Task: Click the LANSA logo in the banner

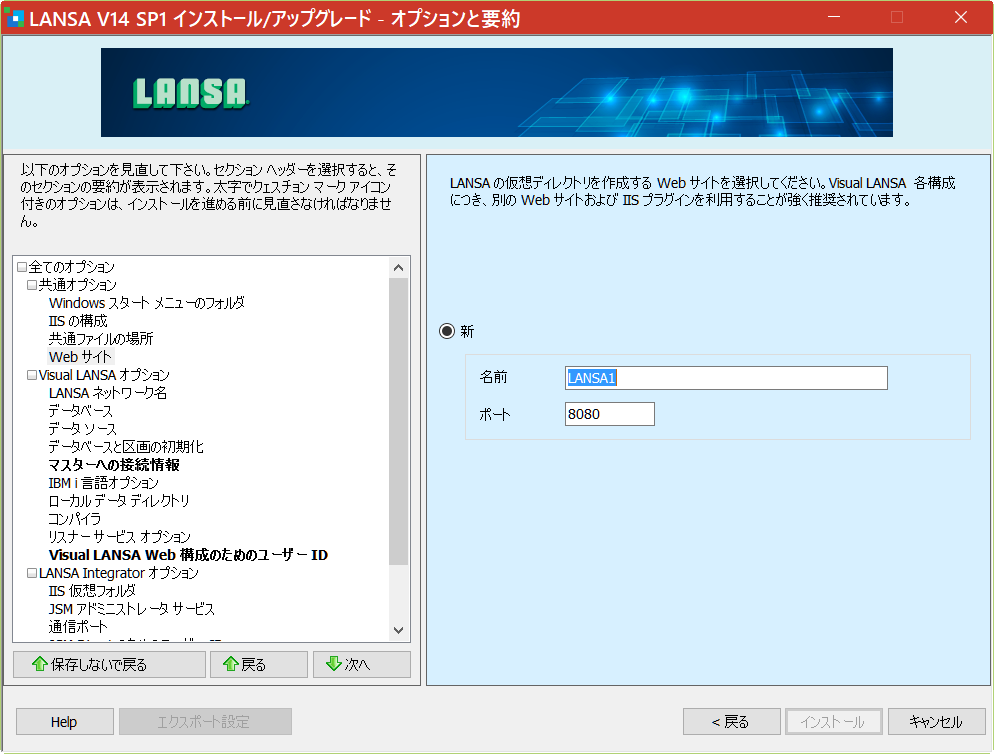Action: 191,93
